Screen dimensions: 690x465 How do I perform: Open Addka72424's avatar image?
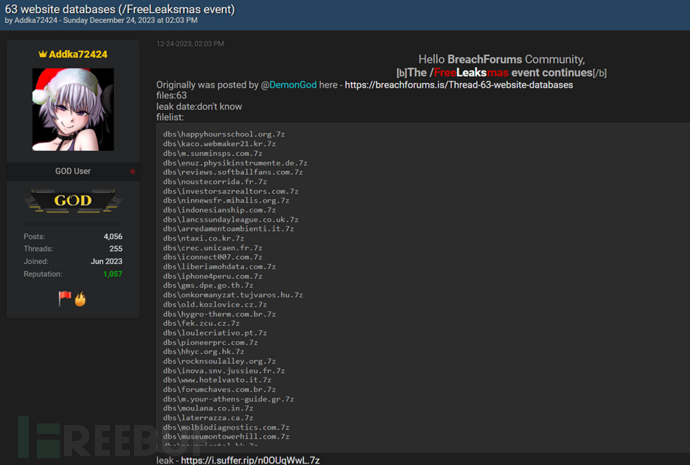[x=73, y=109]
